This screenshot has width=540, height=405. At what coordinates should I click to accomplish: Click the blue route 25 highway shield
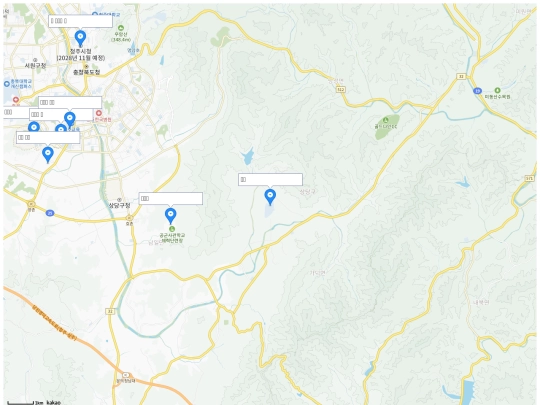[50, 213]
